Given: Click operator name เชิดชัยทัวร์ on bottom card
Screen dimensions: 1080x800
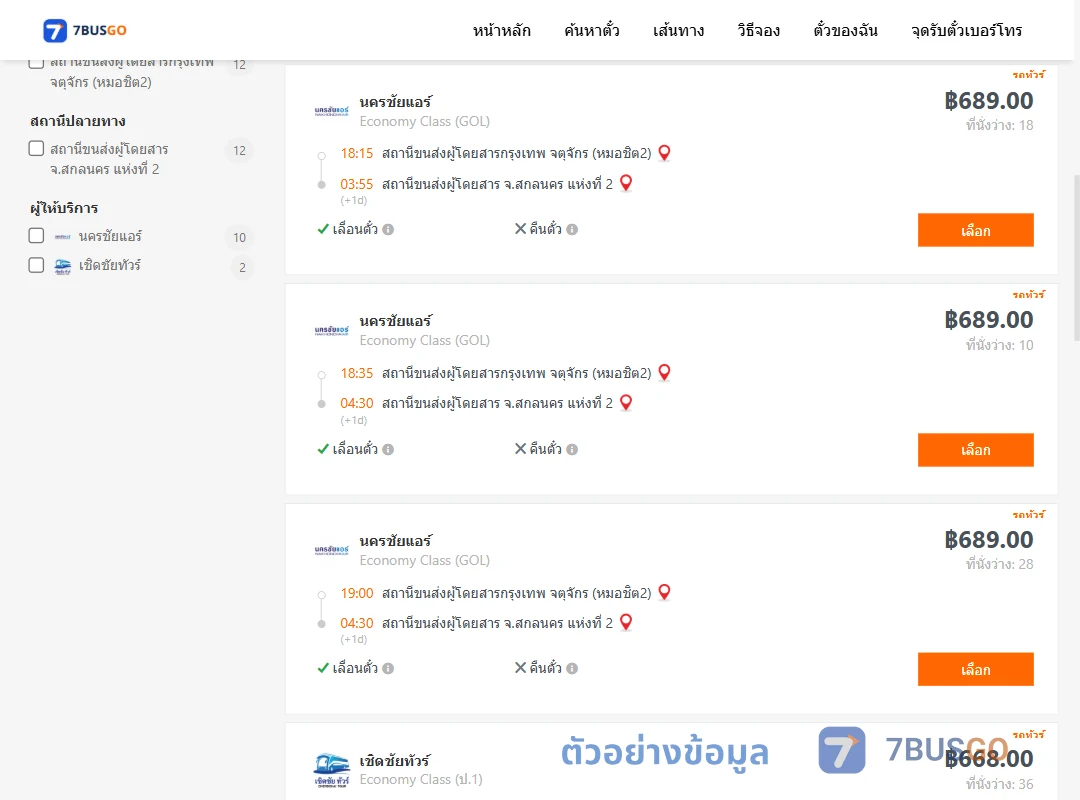Looking at the screenshot, I should [x=395, y=761].
